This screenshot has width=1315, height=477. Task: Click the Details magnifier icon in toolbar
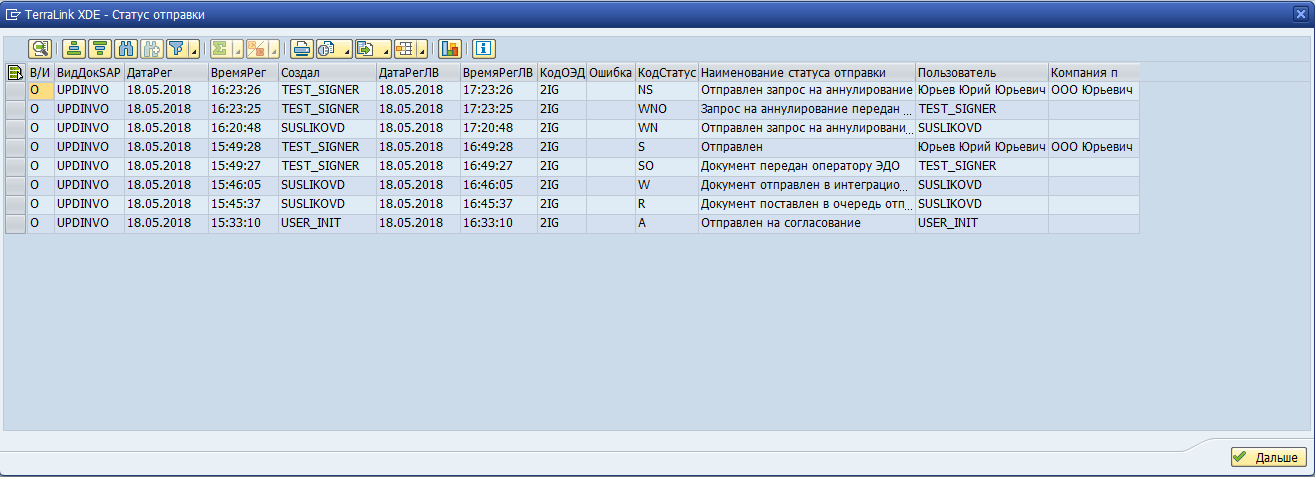[40, 48]
